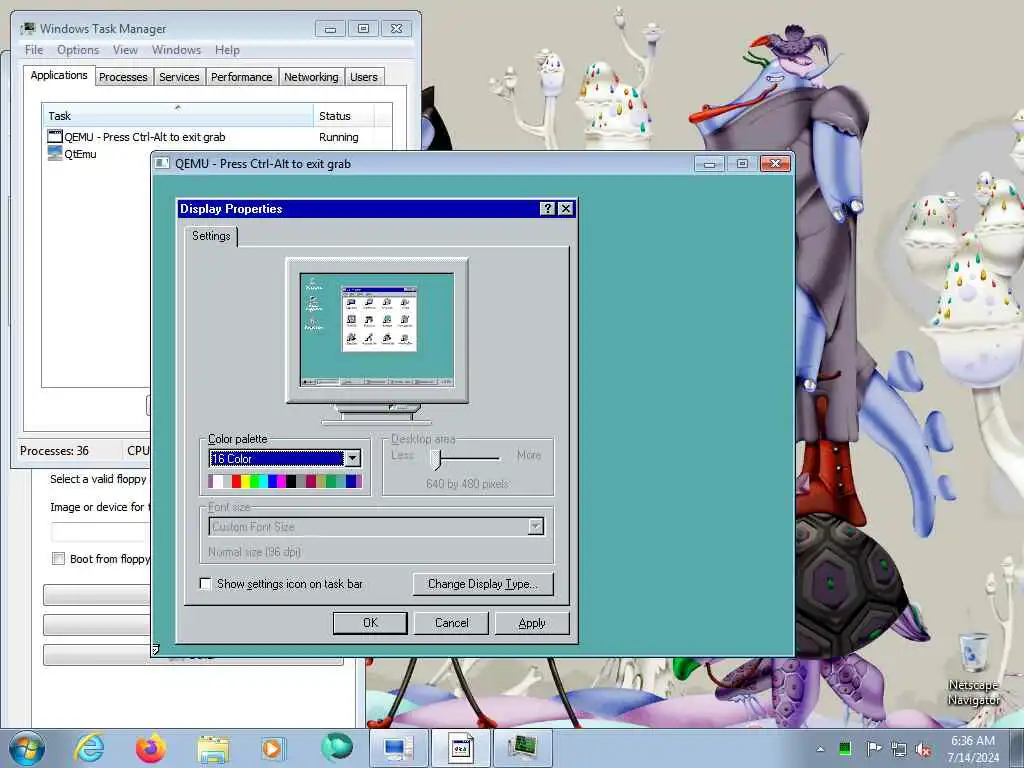Click the Processes: 36 status entry
The height and width of the screenshot is (768, 1024).
coord(54,451)
